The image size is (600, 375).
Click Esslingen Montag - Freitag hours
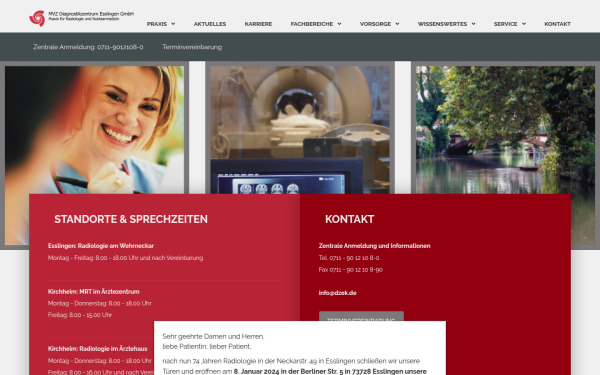pos(125,258)
